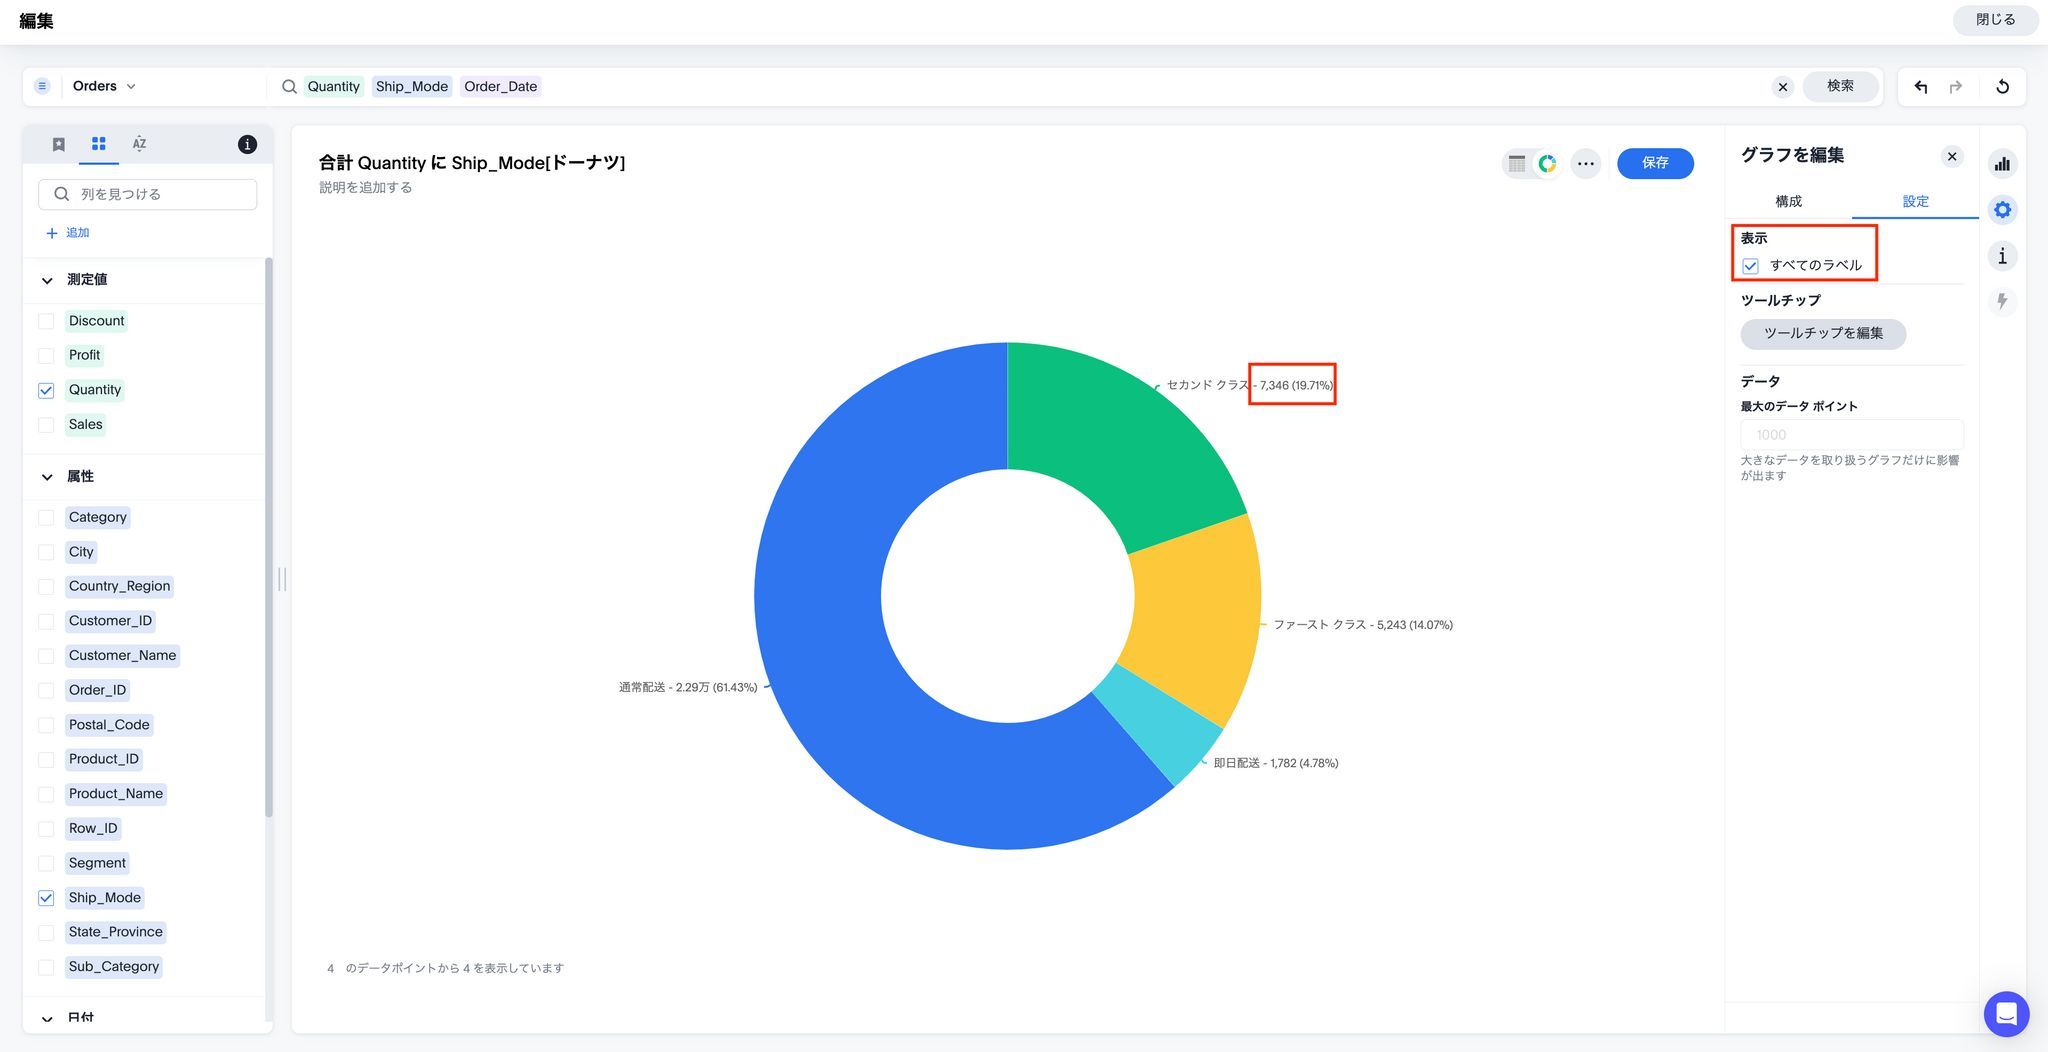
Task: Uncheck the Ship_Mode checkbox
Action: tap(46, 898)
